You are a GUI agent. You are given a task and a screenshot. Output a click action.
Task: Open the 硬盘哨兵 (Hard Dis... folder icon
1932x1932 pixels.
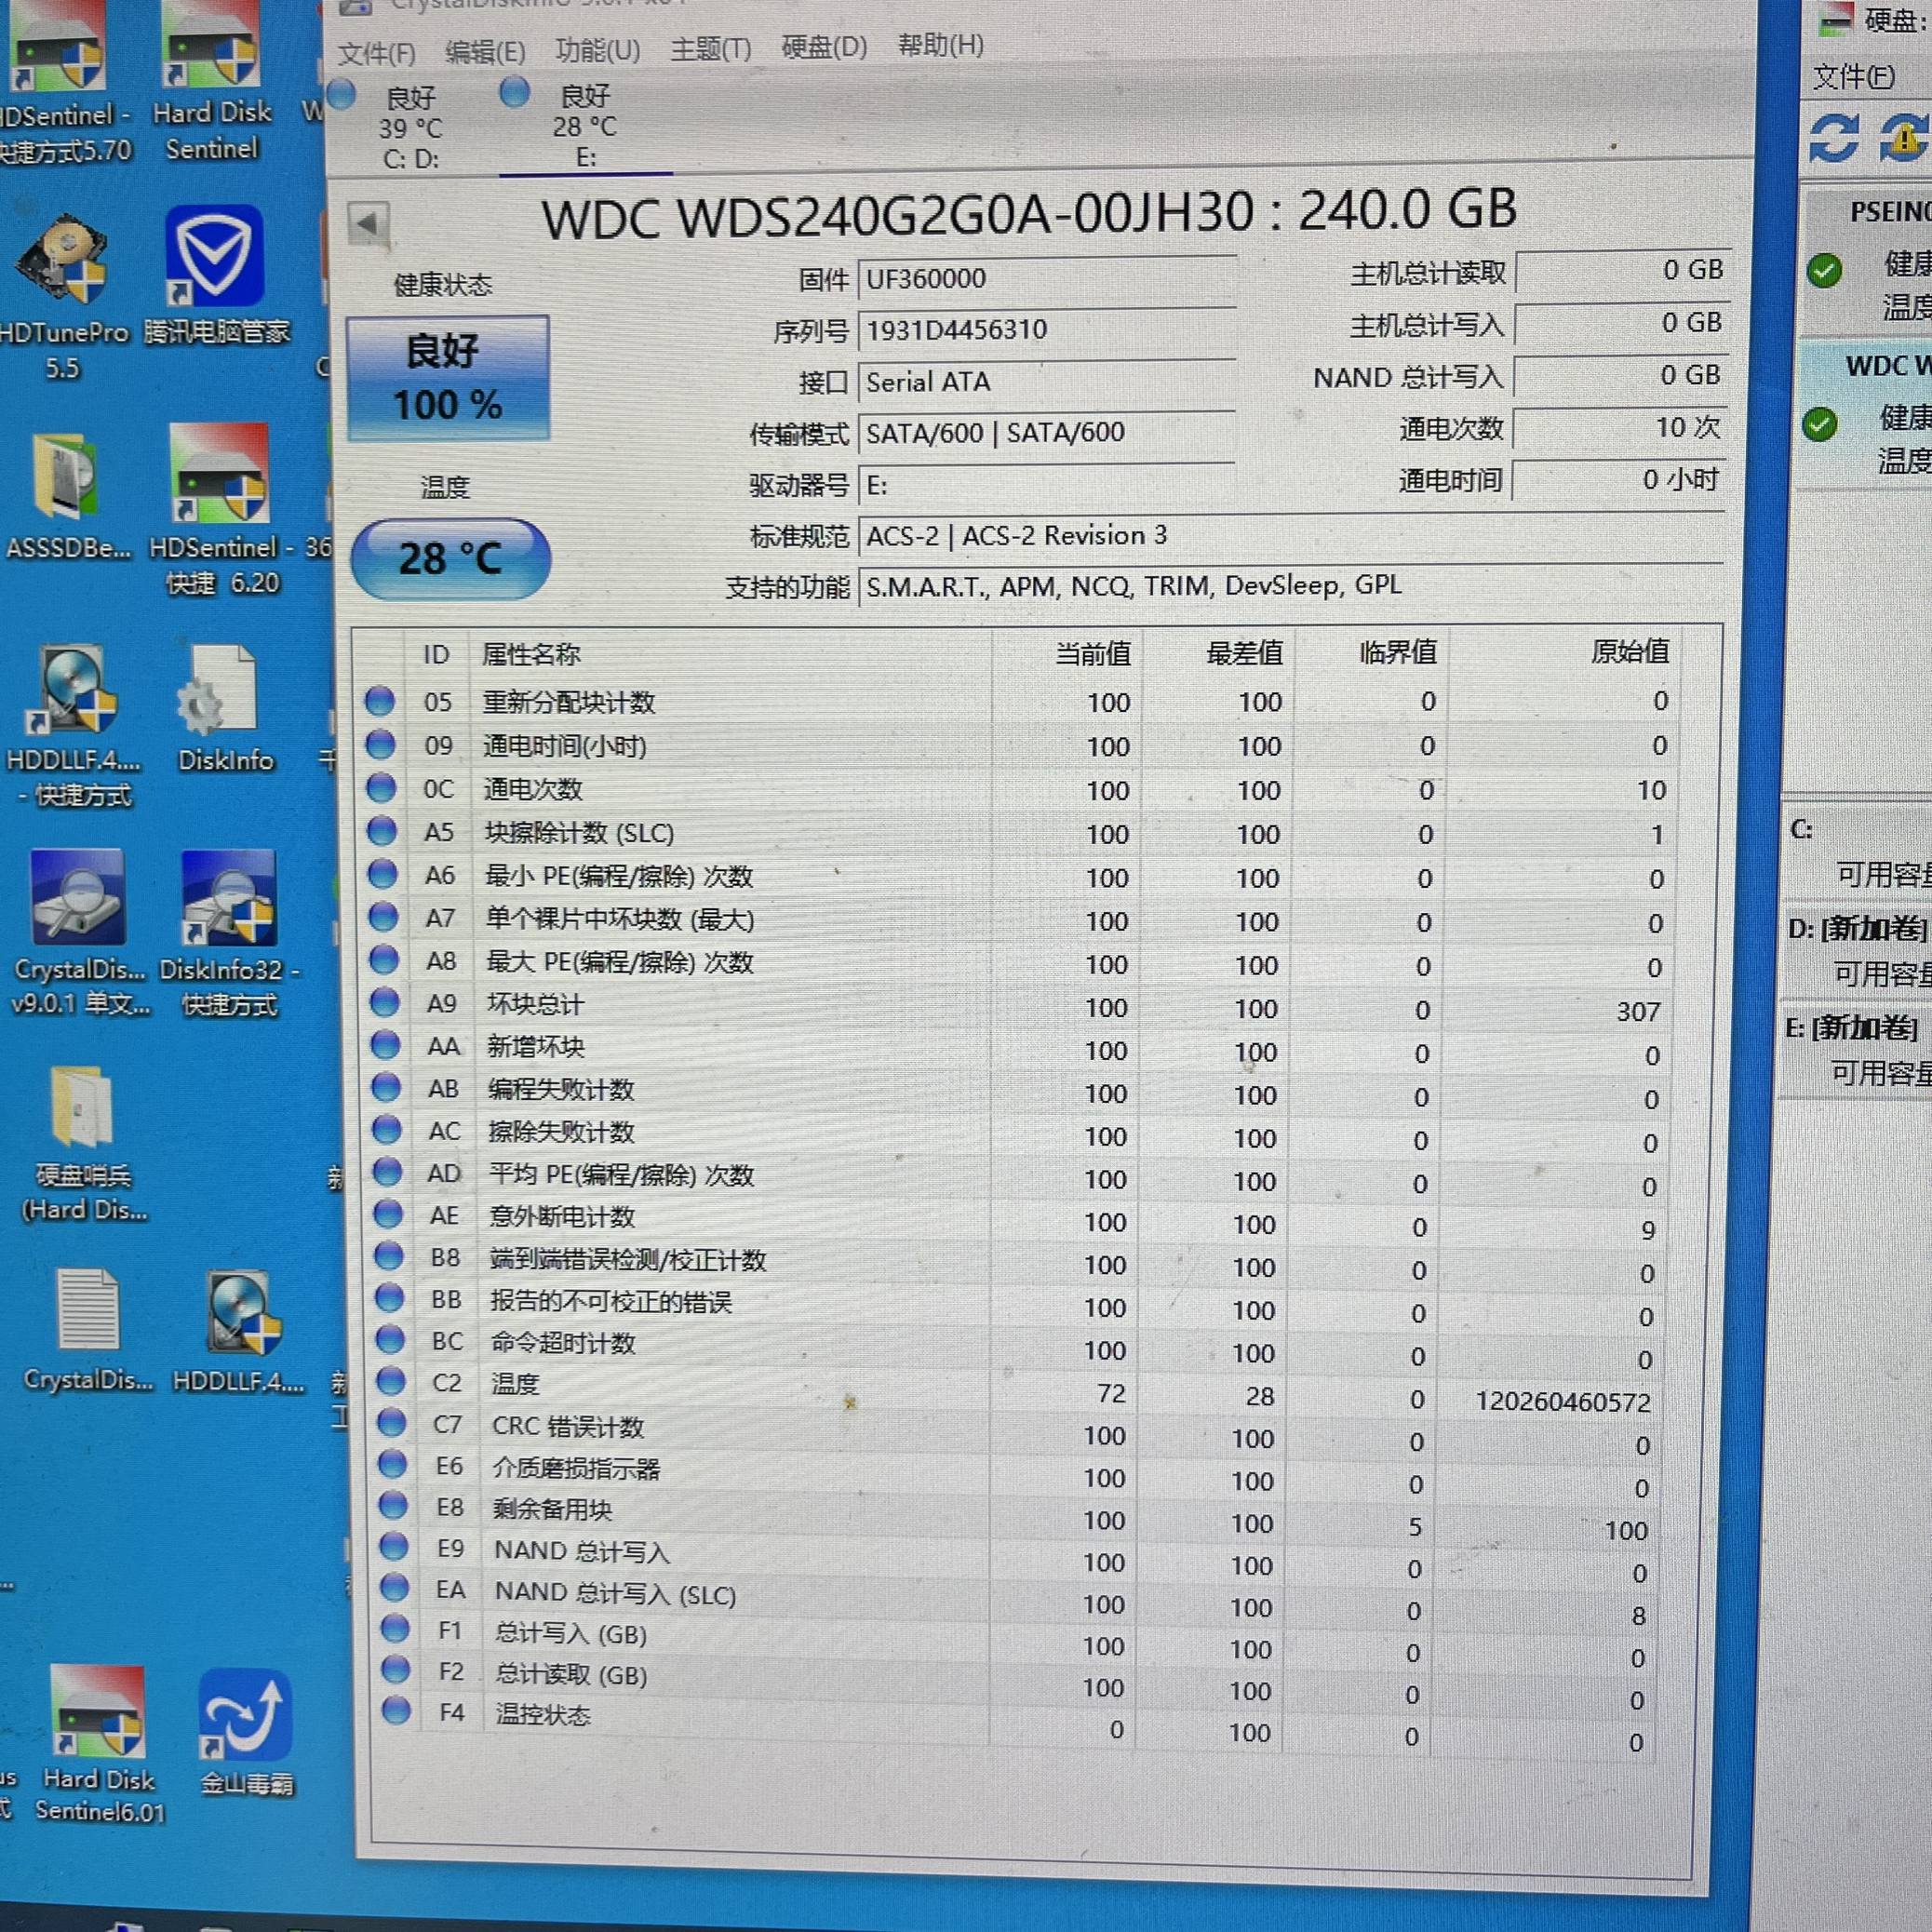[x=84, y=1146]
